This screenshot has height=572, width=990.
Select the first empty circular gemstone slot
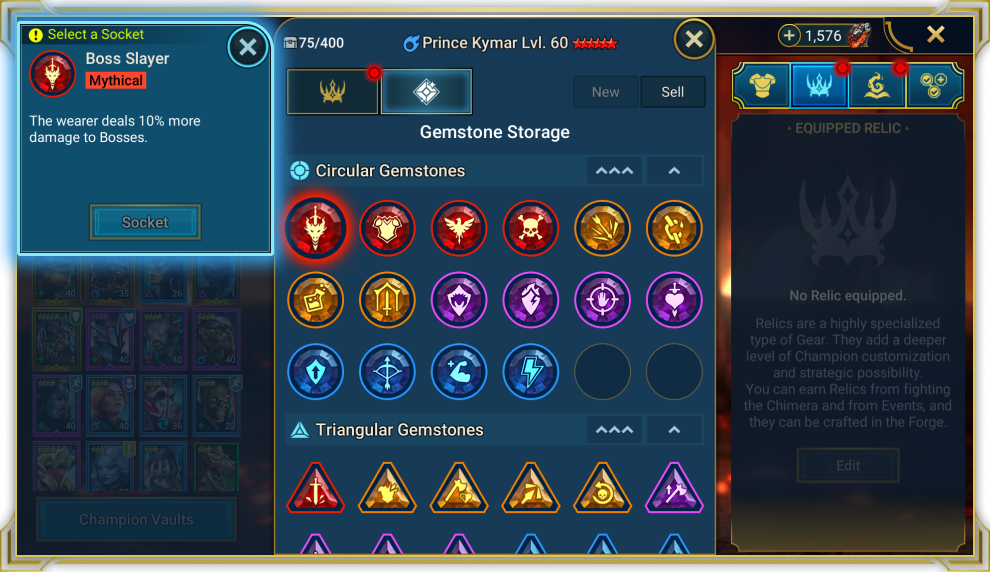point(602,372)
